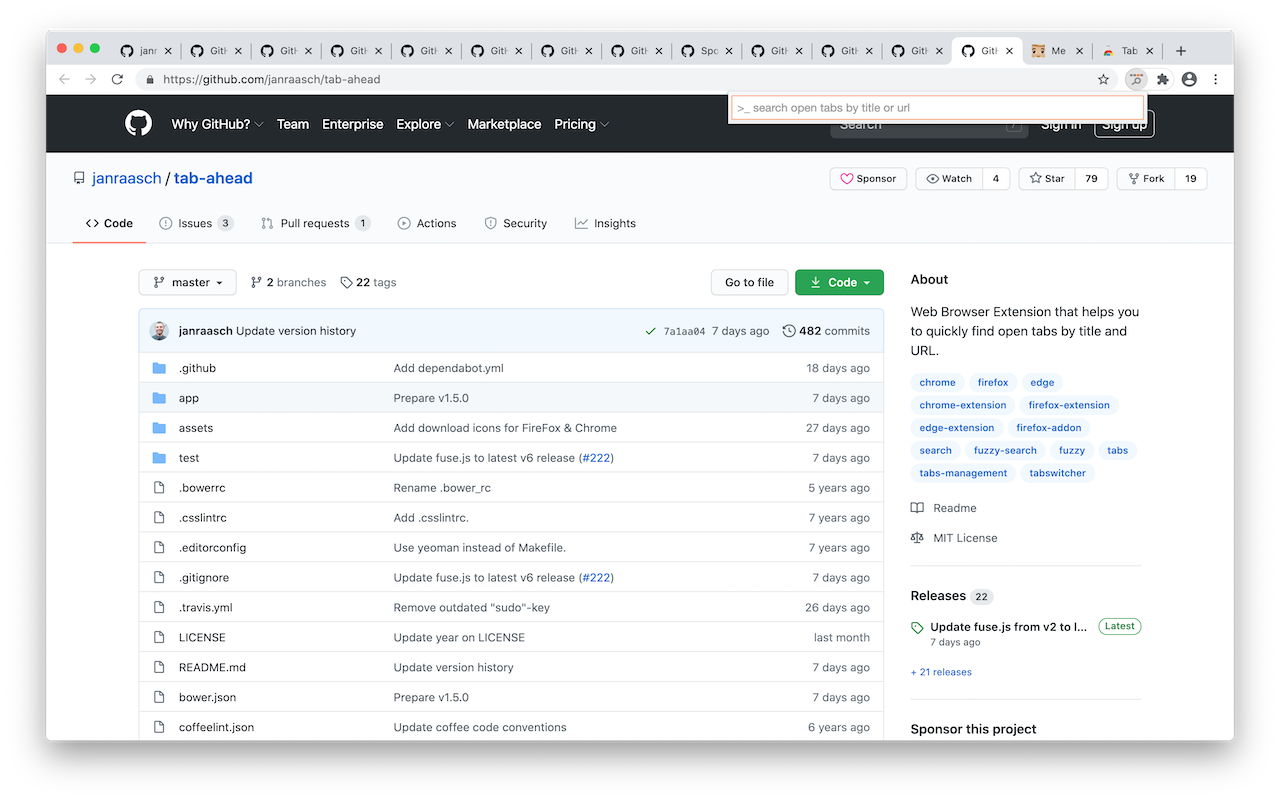
Task: Open the 2 branches link
Action: [288, 283]
